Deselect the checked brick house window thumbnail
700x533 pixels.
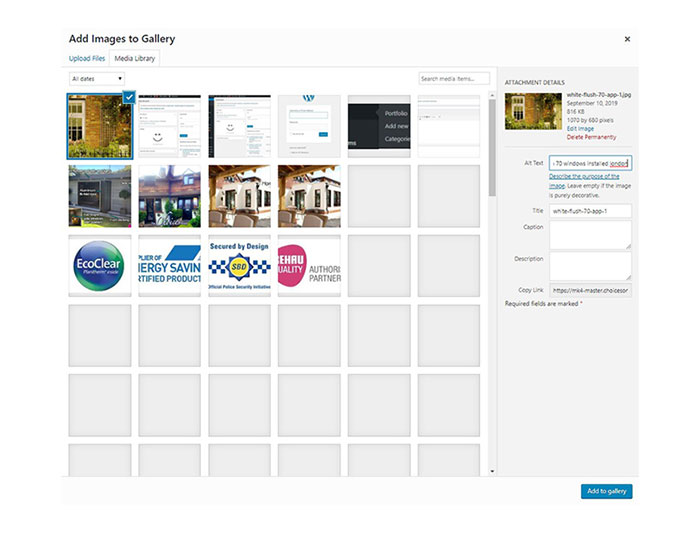(100, 126)
